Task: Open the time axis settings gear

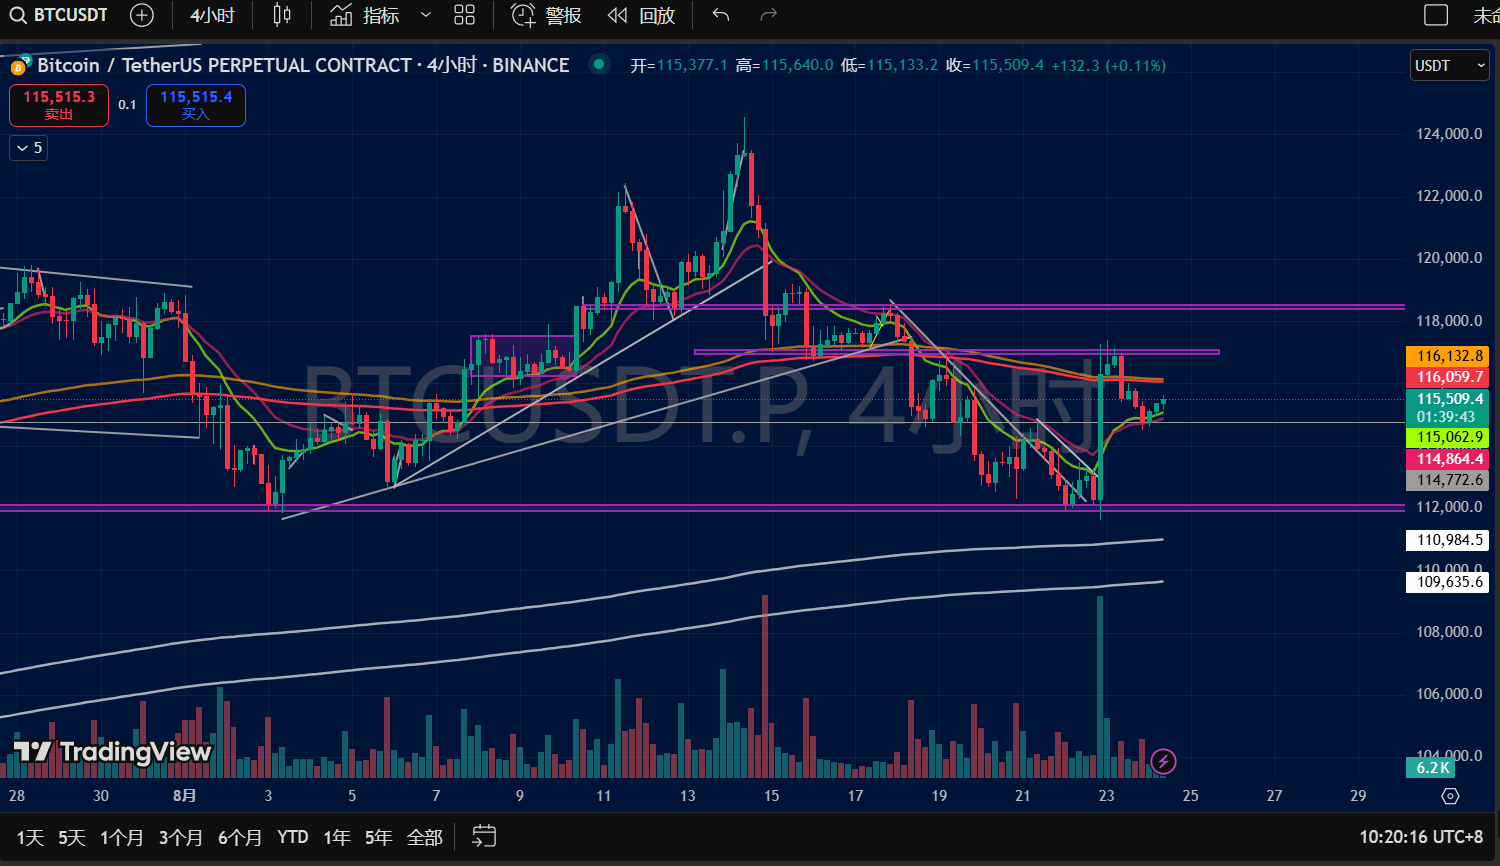Action: point(1450,796)
